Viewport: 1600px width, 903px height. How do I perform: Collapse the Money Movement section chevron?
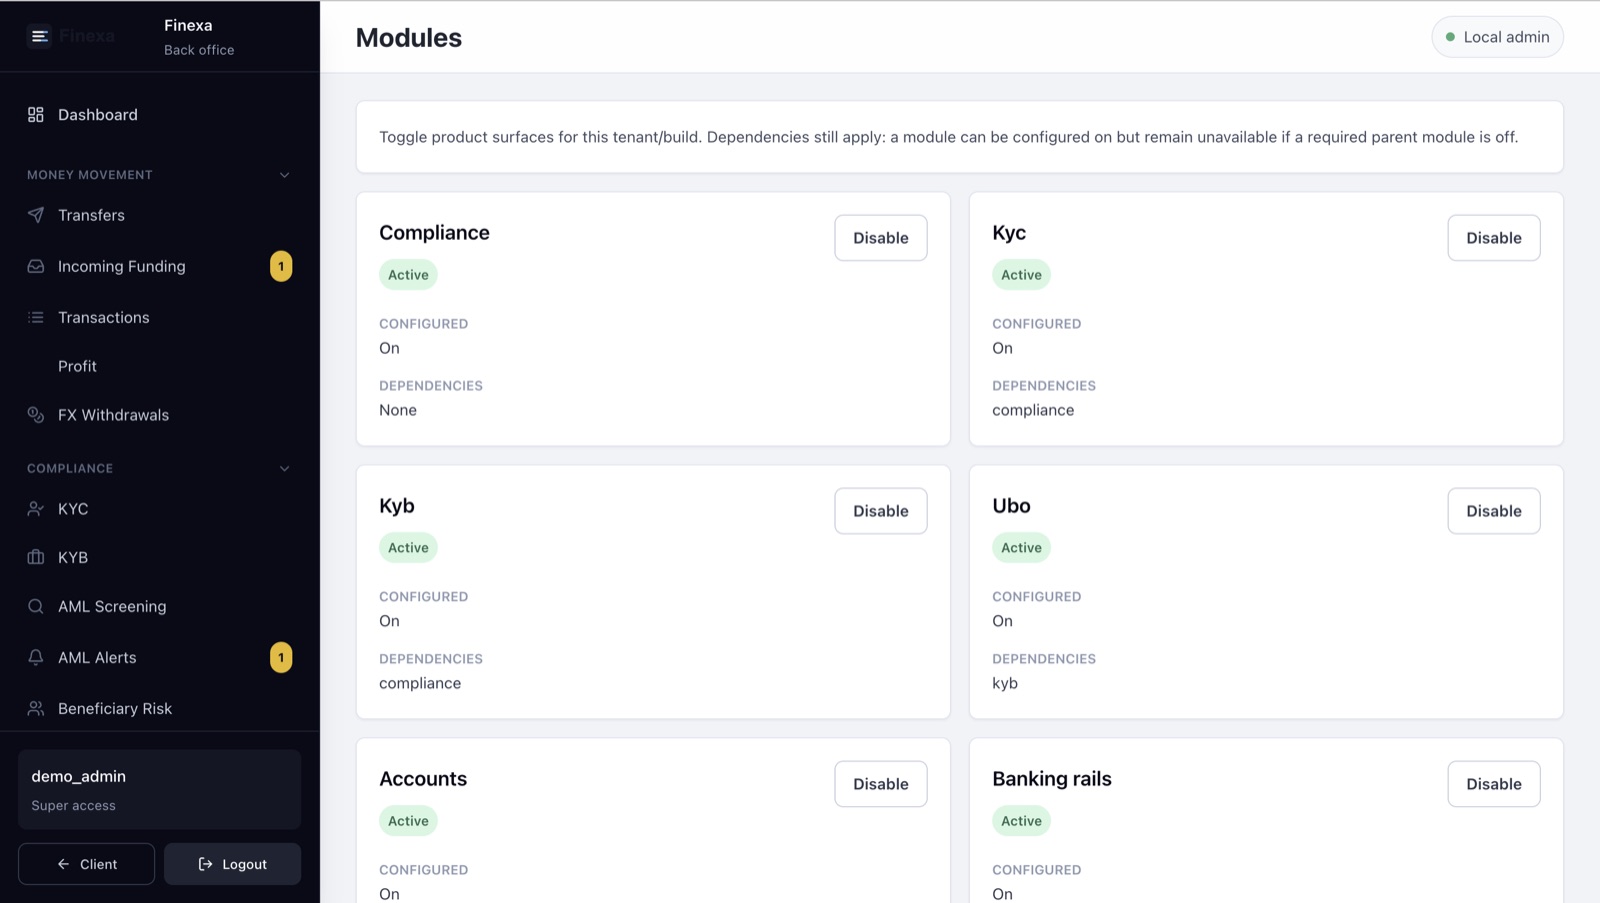(284, 175)
